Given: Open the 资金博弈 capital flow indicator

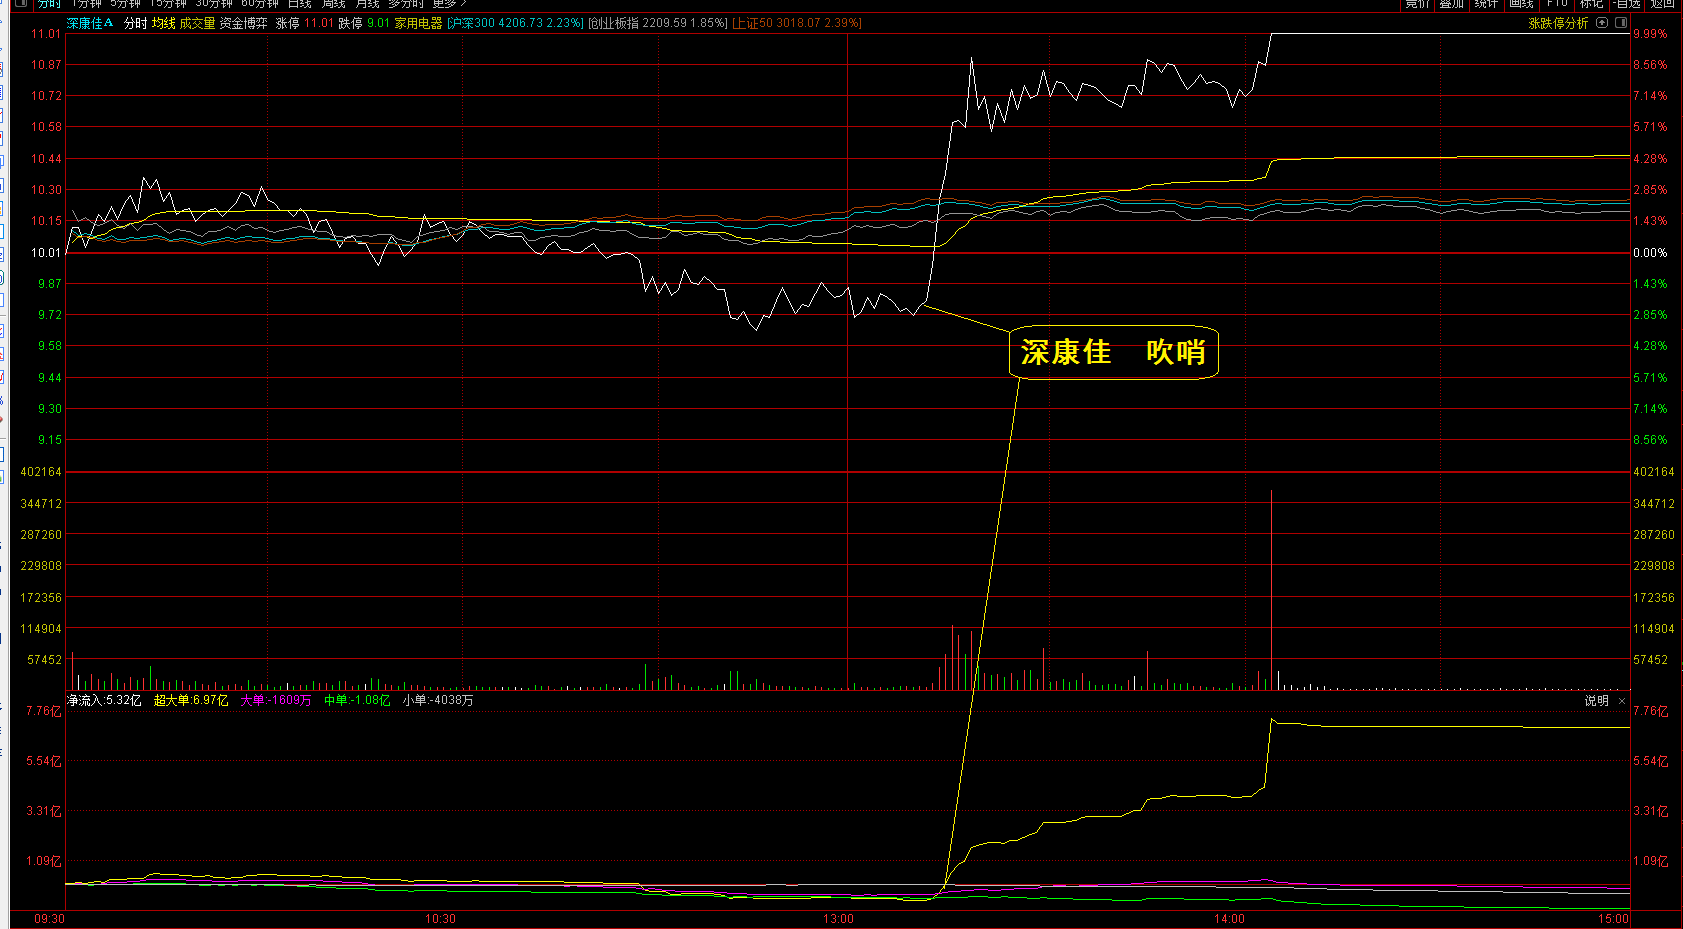Looking at the screenshot, I should click(244, 23).
